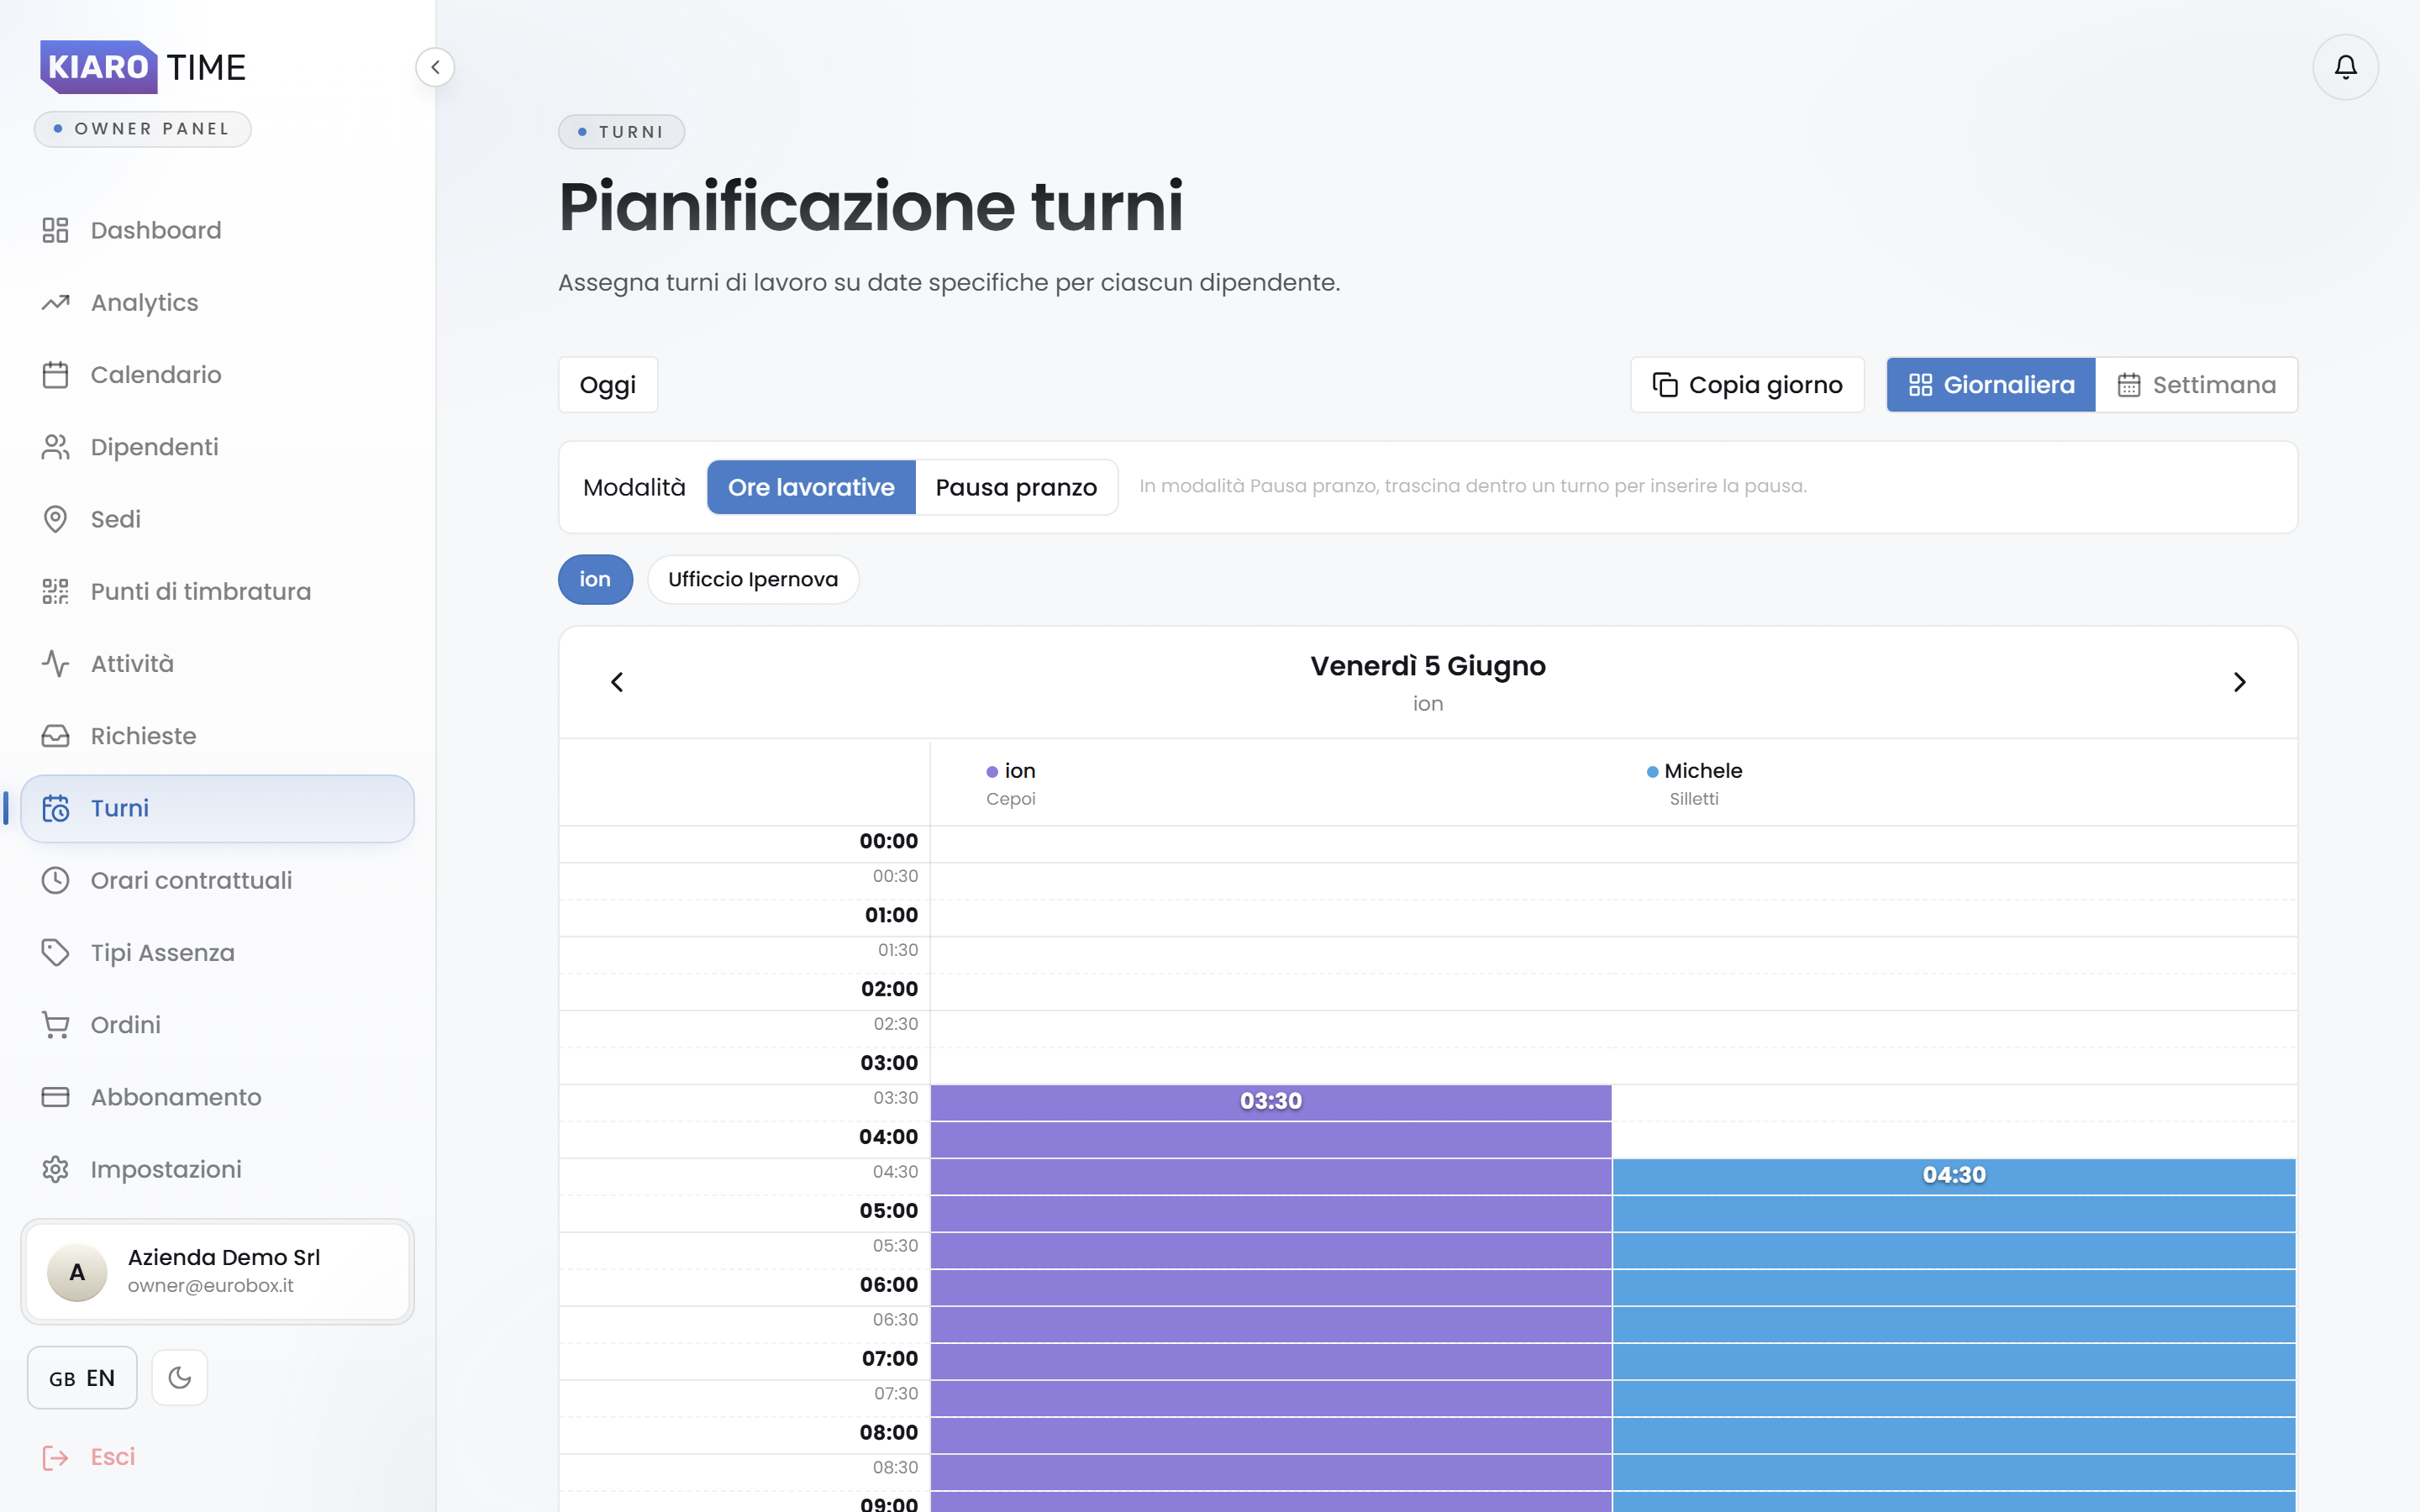
Task: Click the Orari contrattuali clock icon
Action: (x=55, y=880)
